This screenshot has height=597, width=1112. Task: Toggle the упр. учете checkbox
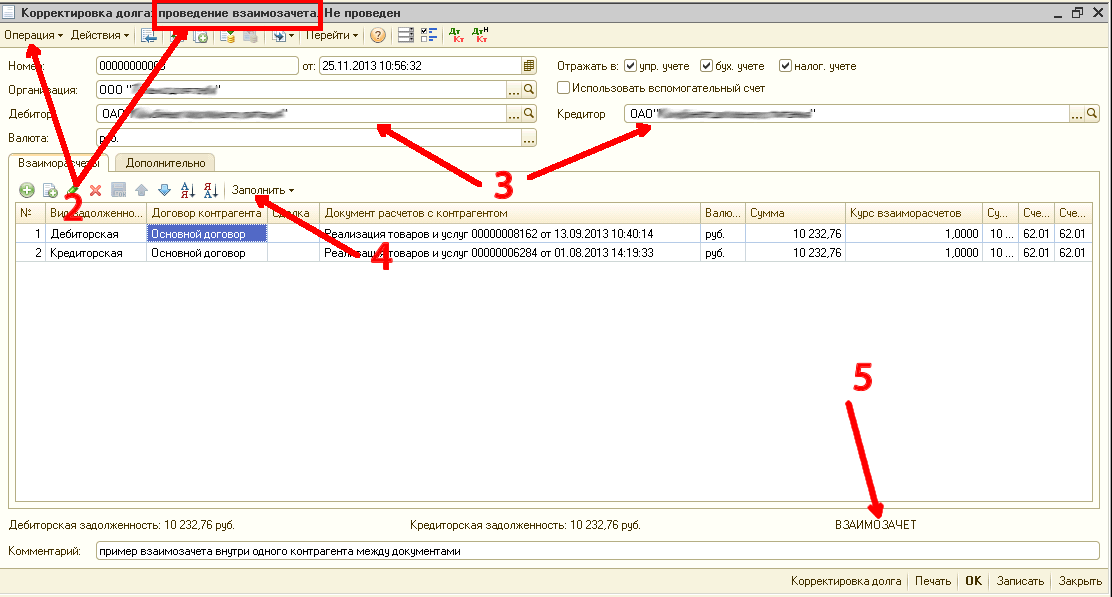pos(630,66)
